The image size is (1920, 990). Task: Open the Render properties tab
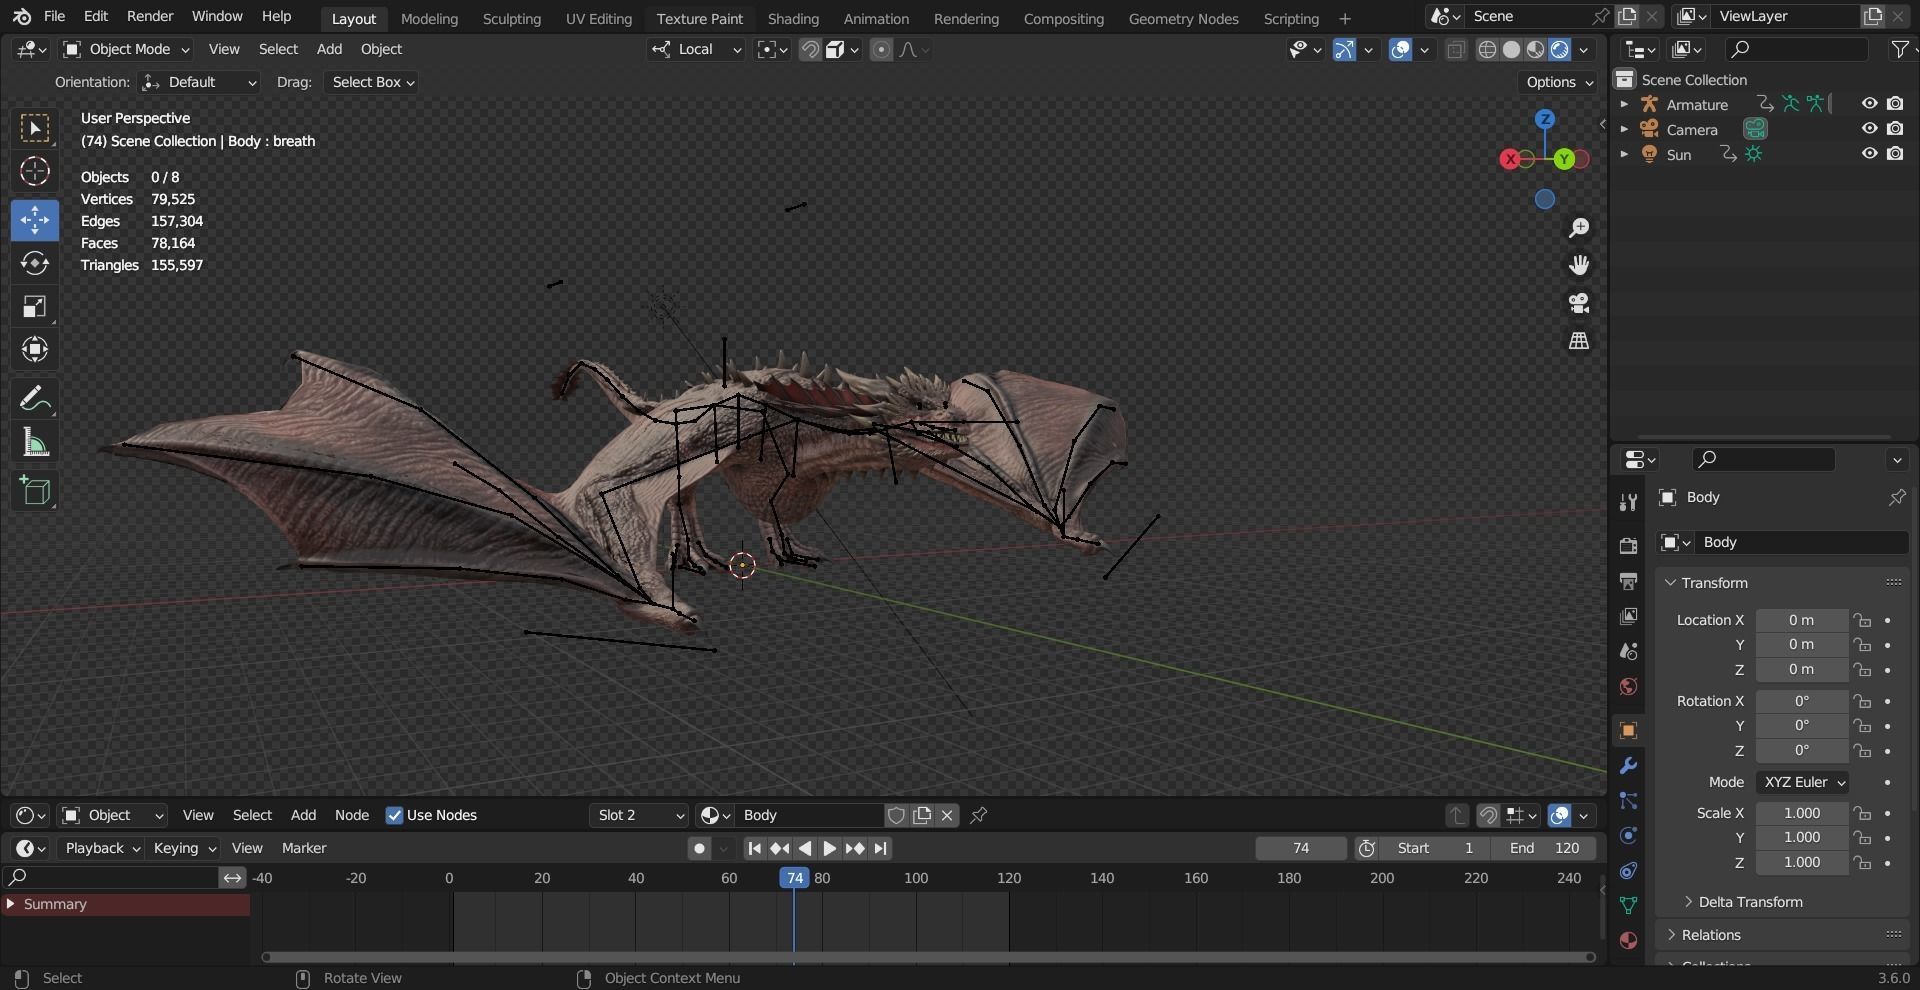(x=1628, y=545)
